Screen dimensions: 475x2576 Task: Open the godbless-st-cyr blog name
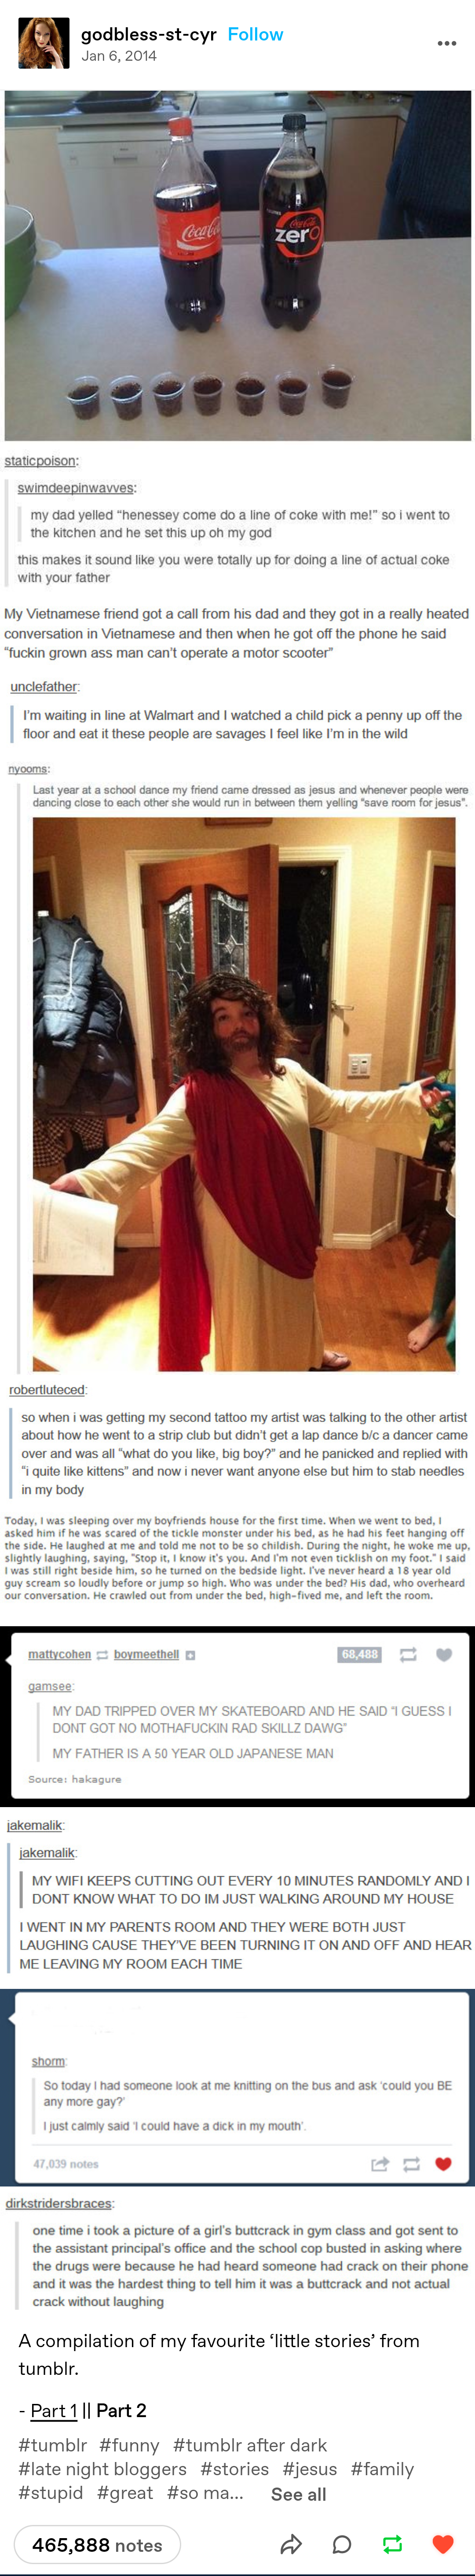click(x=149, y=34)
